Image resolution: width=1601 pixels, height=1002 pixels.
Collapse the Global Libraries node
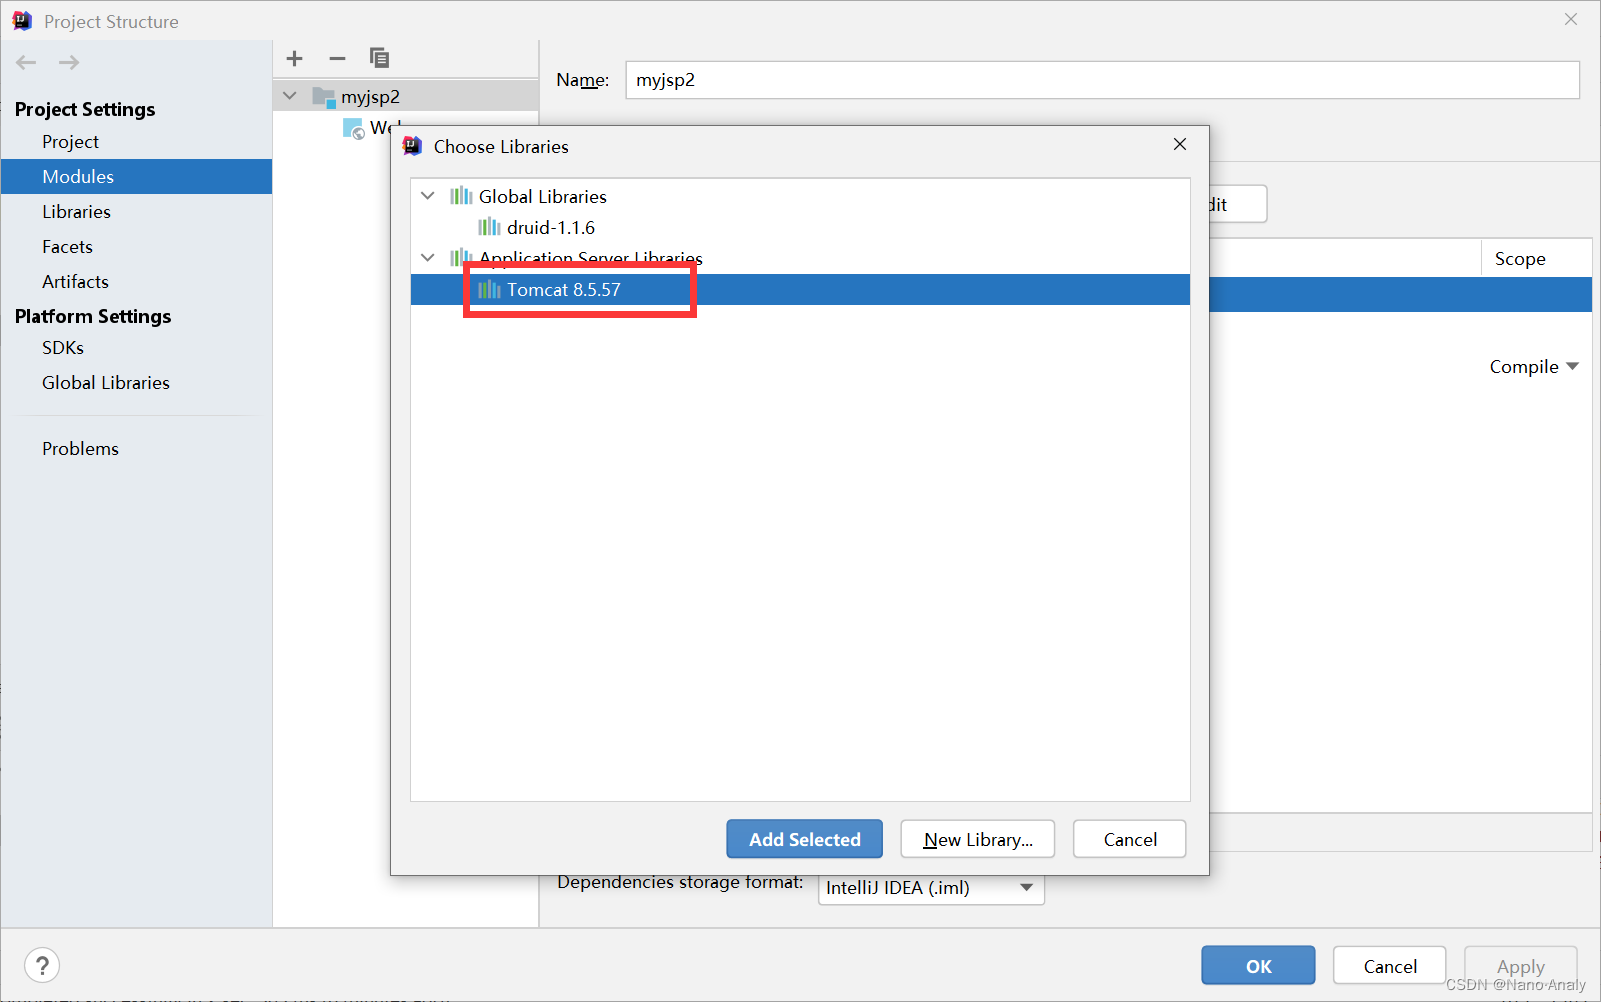(428, 196)
